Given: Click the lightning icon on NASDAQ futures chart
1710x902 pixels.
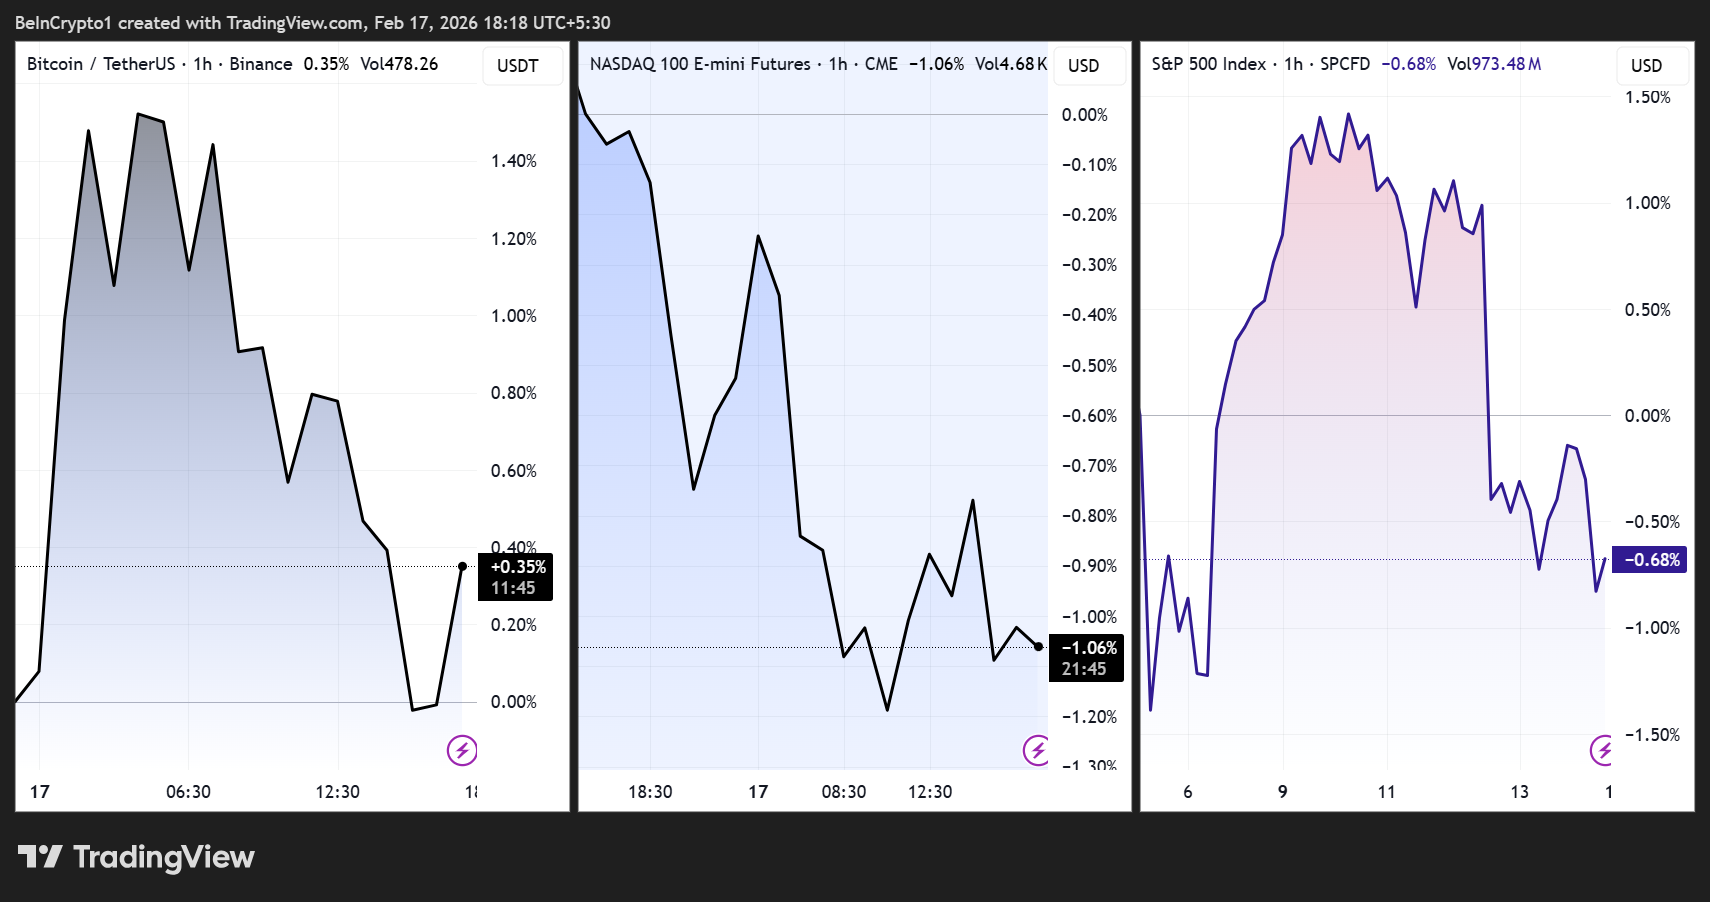Looking at the screenshot, I should 1038,749.
